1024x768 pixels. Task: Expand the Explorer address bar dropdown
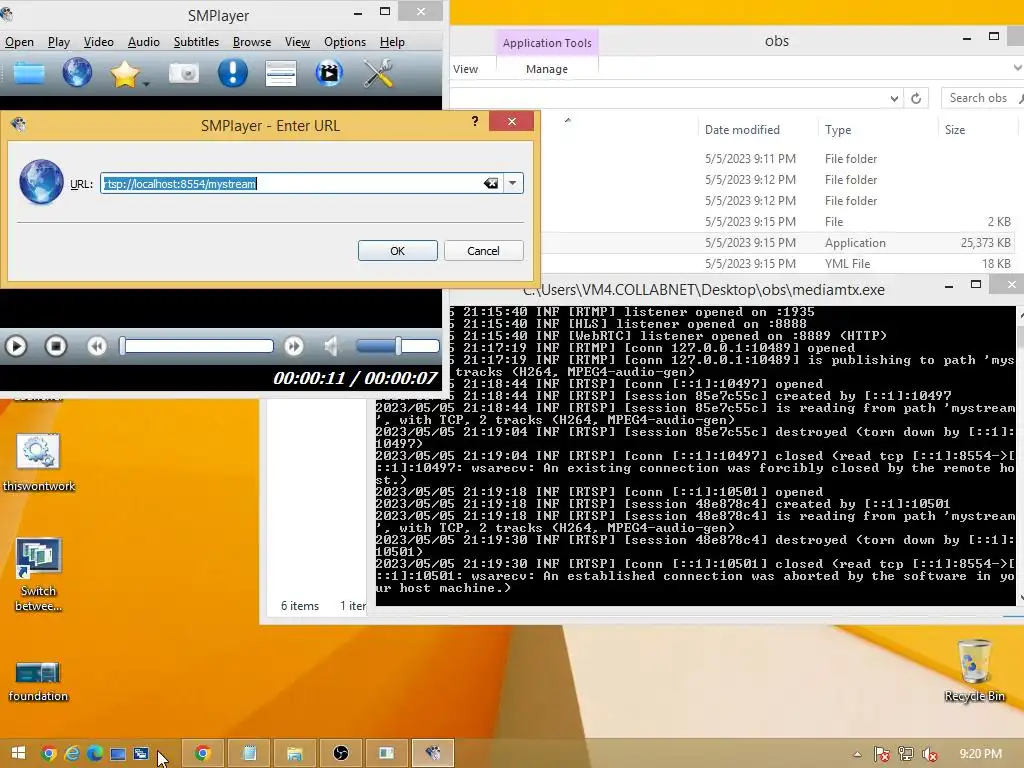[x=894, y=98]
